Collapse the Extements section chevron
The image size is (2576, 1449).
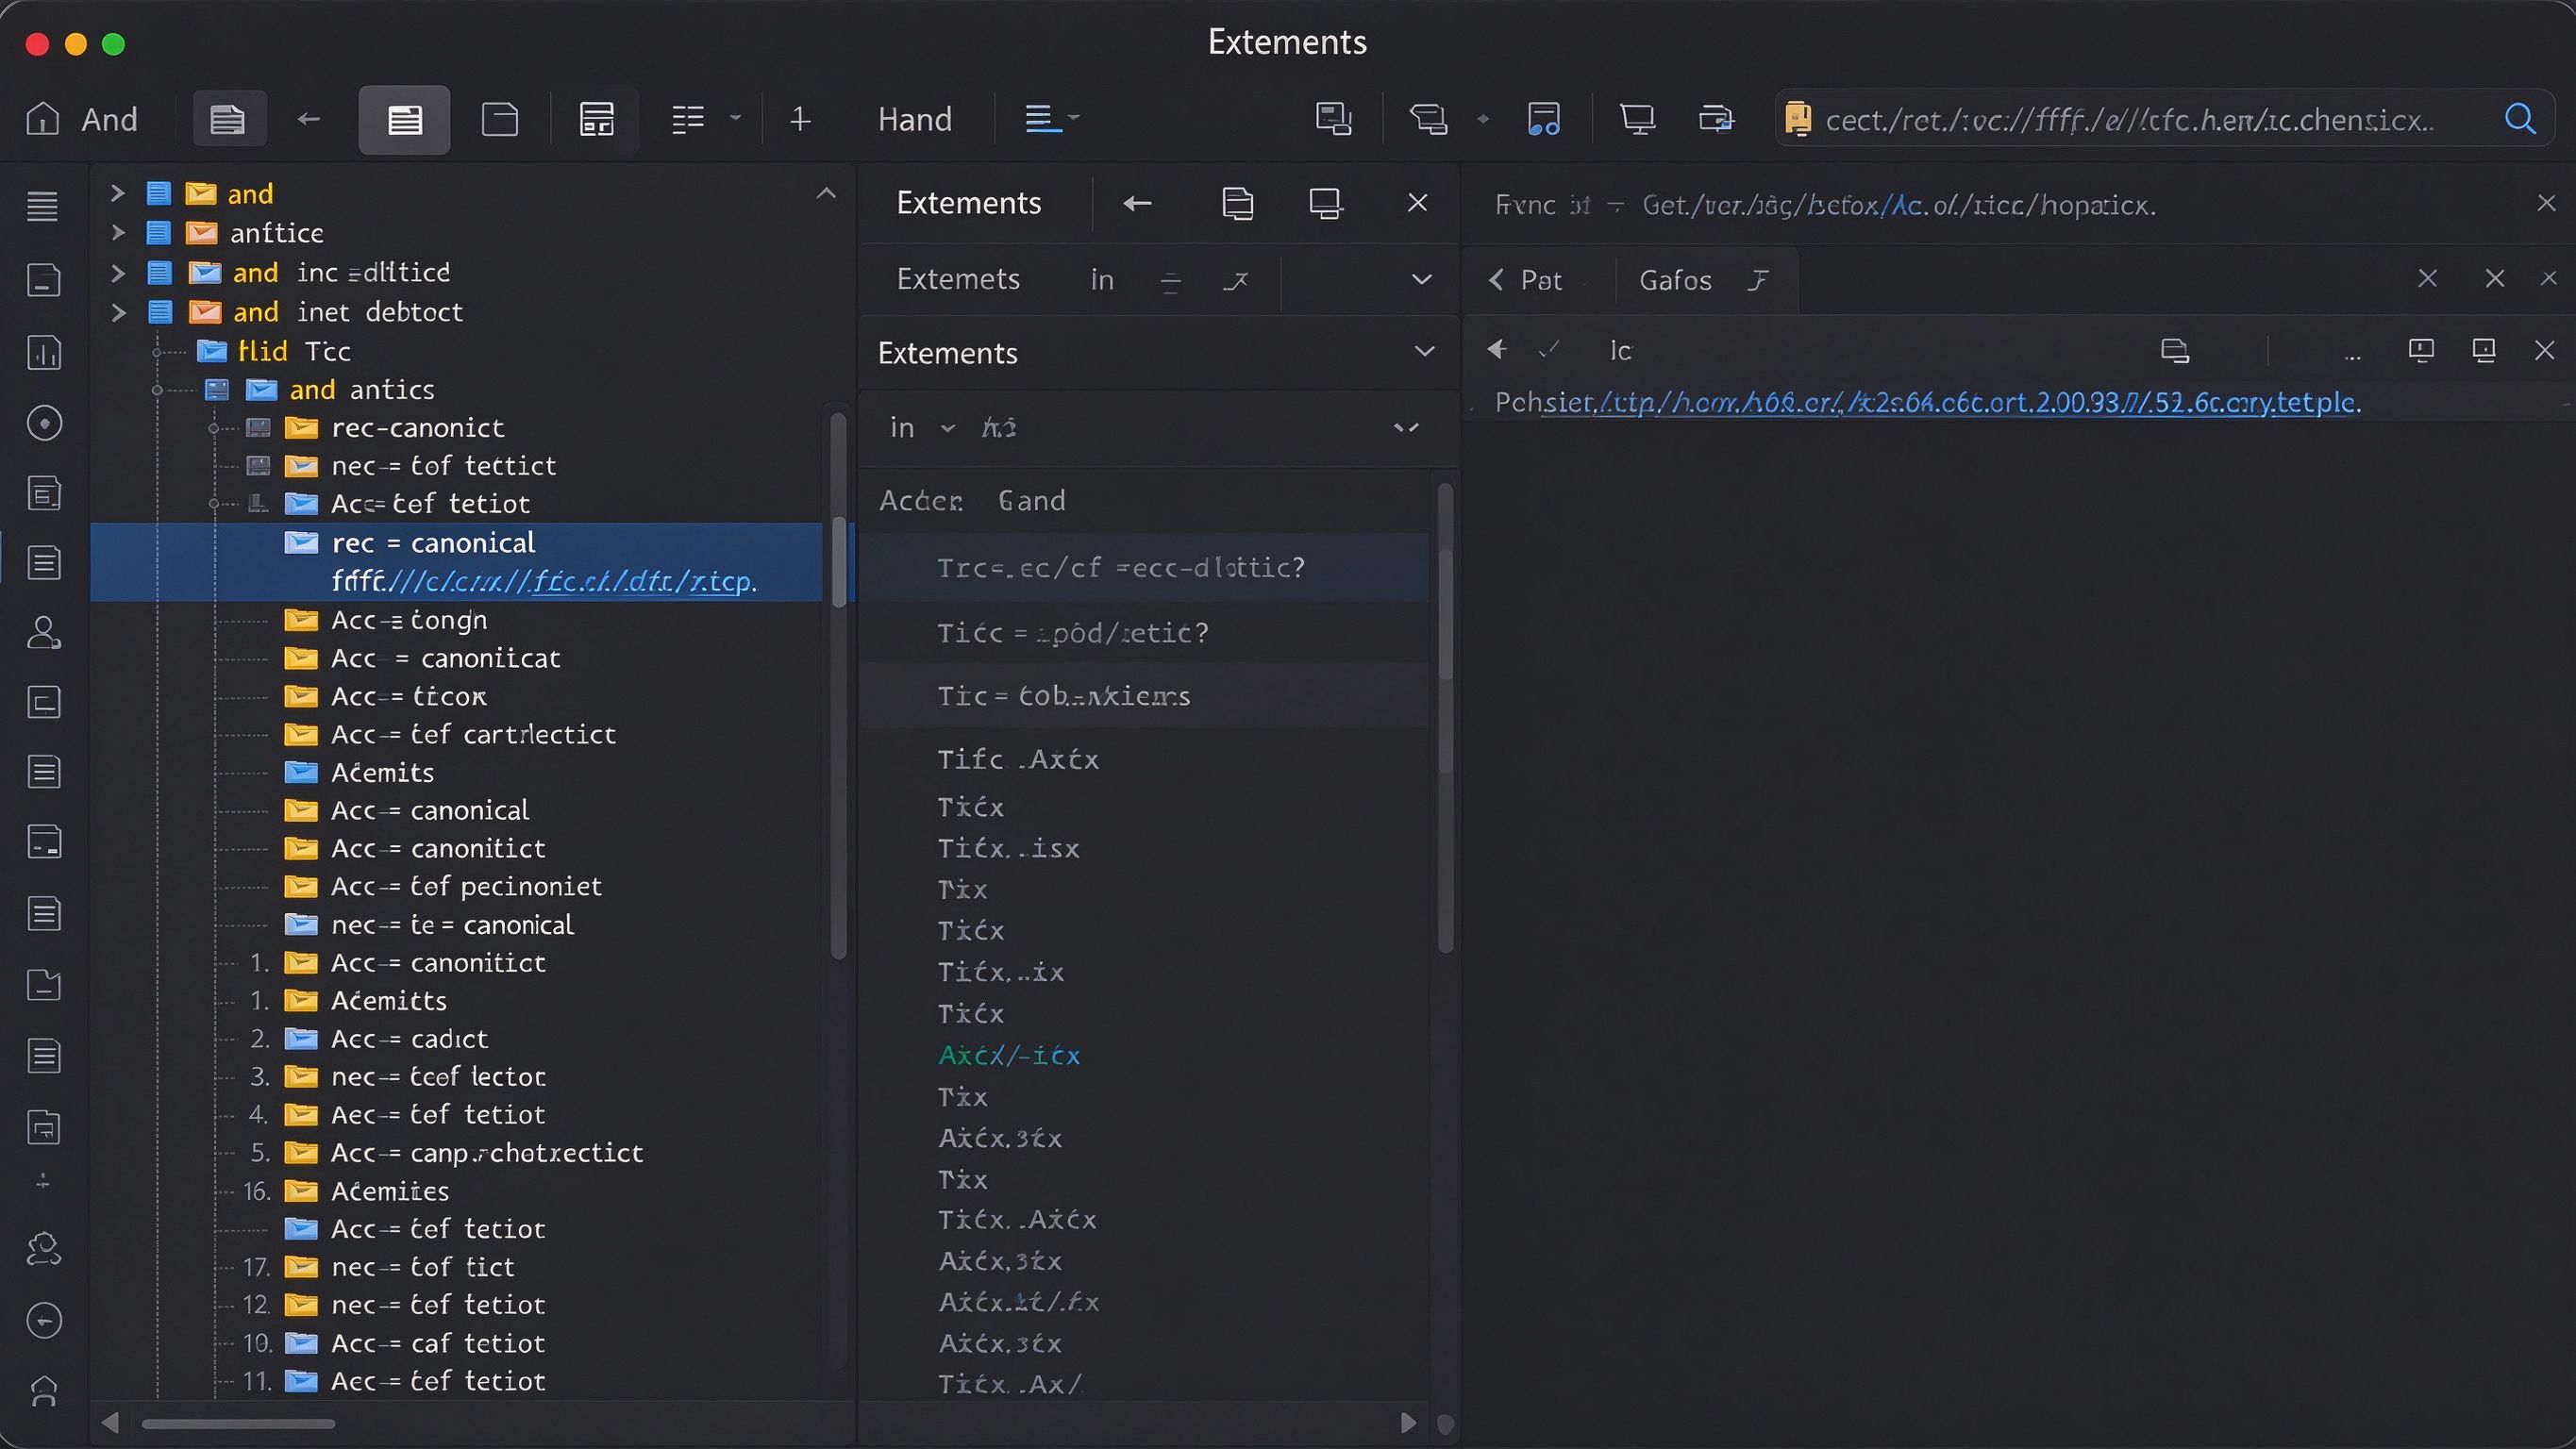click(x=1424, y=351)
